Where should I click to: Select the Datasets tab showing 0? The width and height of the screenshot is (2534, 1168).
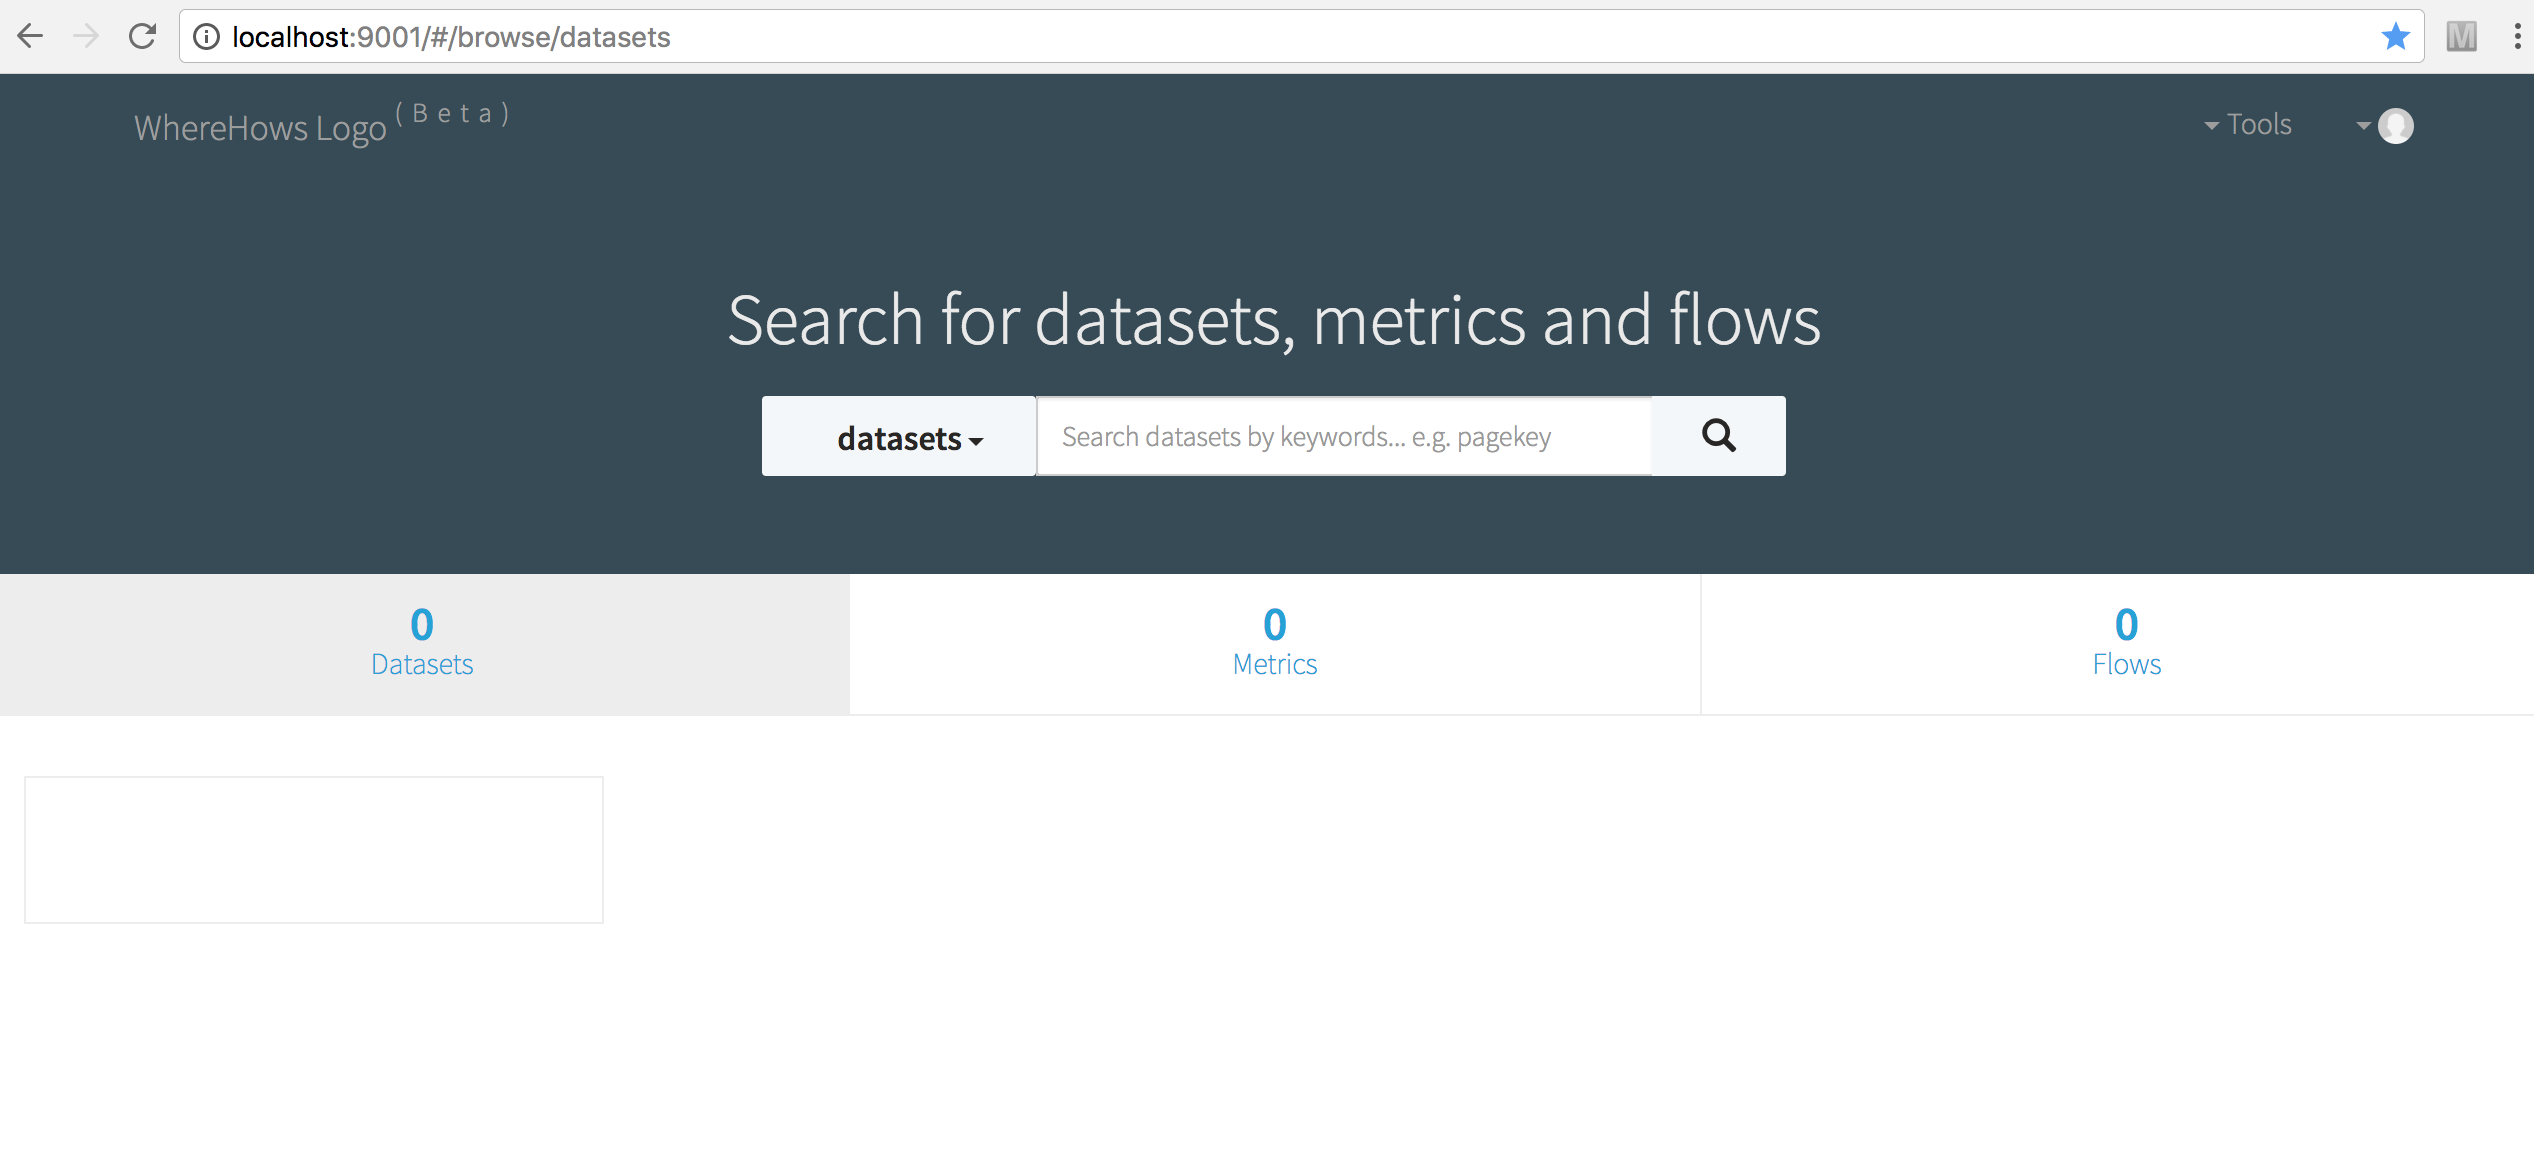point(421,644)
